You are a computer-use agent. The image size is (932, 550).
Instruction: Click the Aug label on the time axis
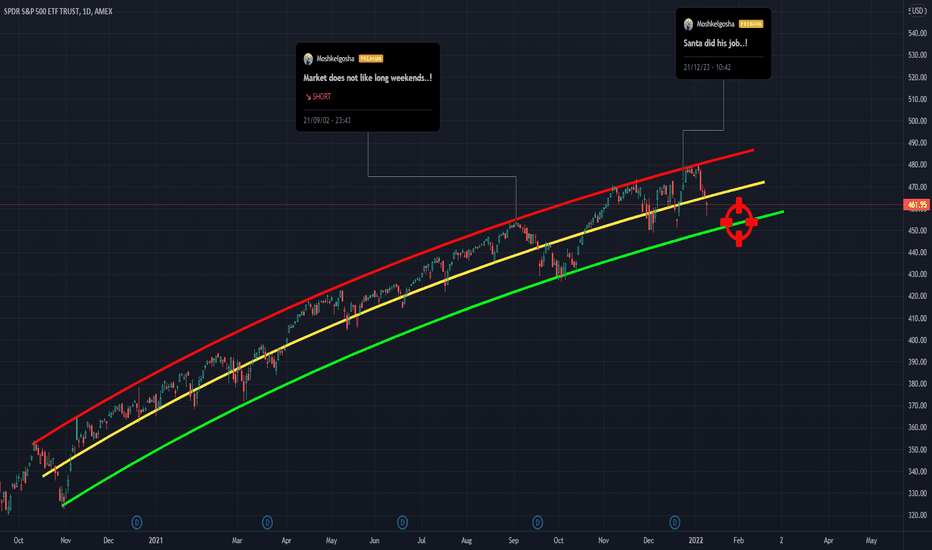(x=467, y=540)
